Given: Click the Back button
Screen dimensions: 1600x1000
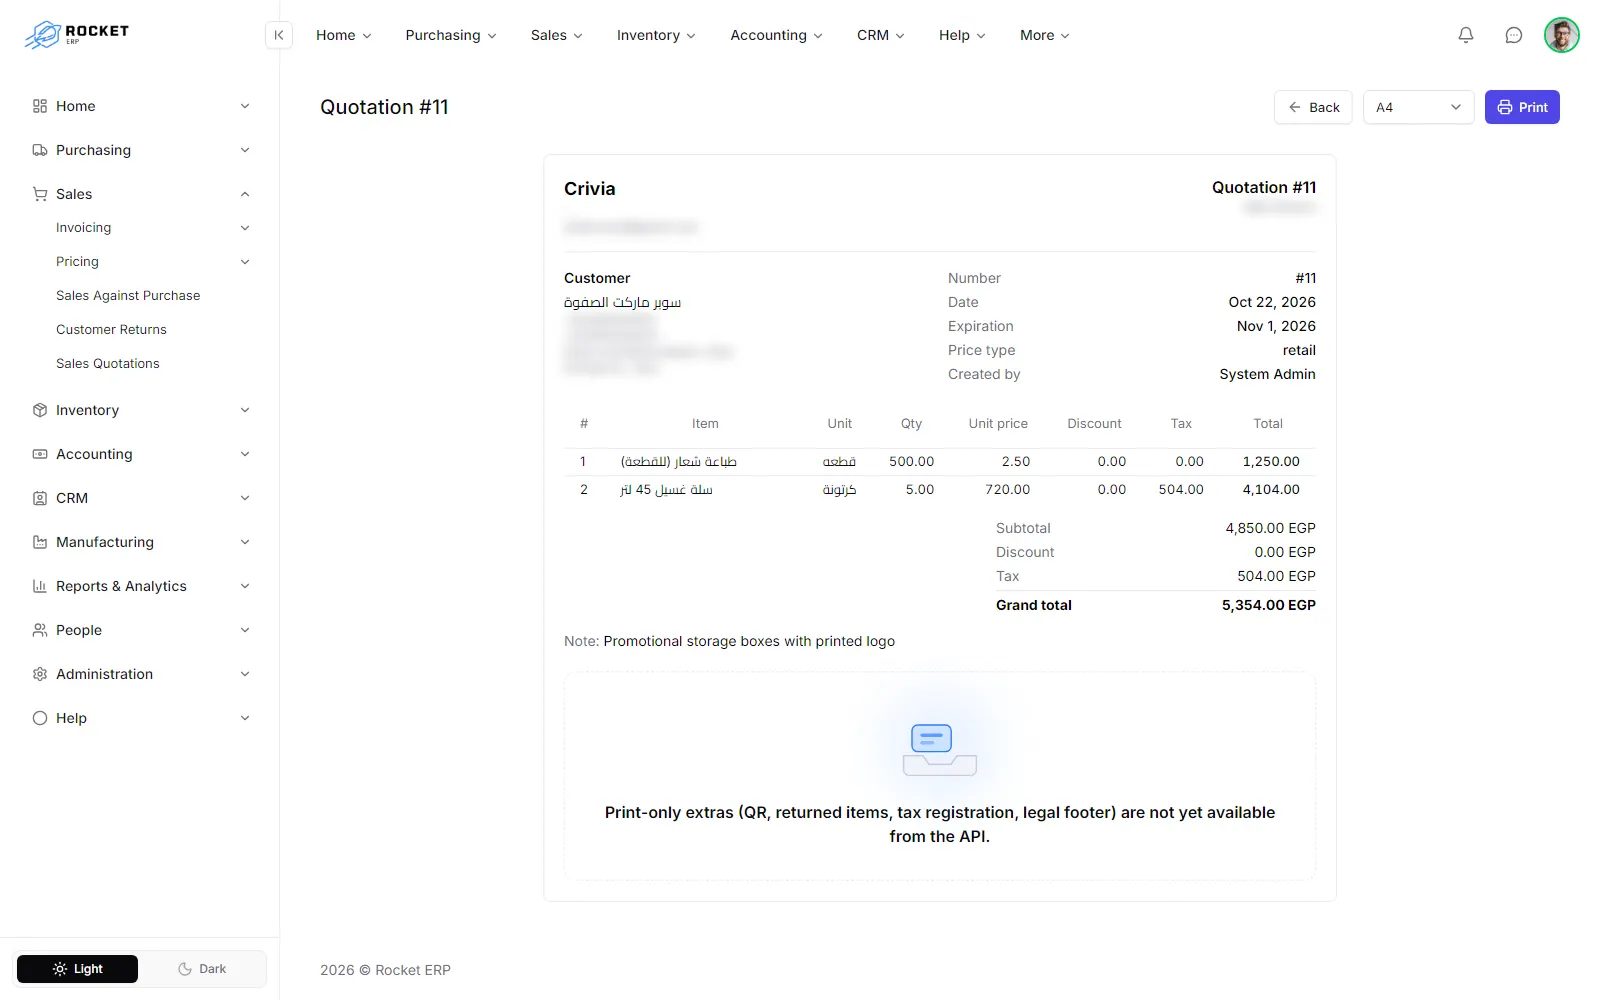Looking at the screenshot, I should tap(1313, 107).
